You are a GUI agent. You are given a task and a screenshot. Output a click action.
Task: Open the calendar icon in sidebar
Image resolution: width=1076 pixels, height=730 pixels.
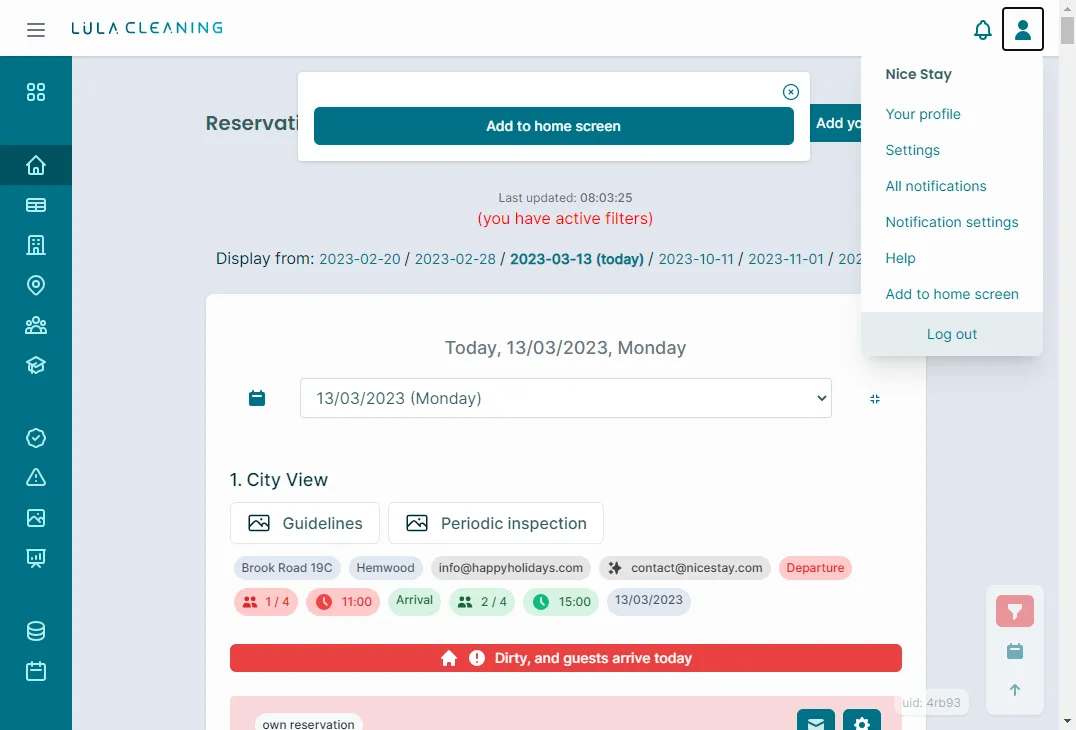[36, 670]
